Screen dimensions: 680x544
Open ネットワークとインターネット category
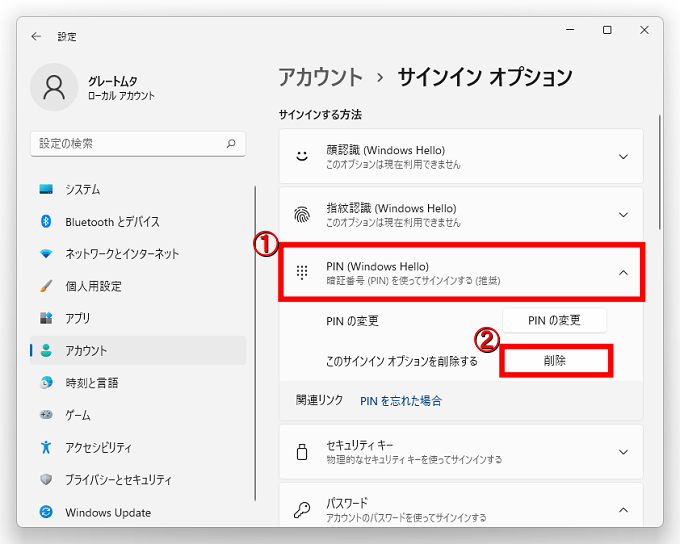click(138, 254)
